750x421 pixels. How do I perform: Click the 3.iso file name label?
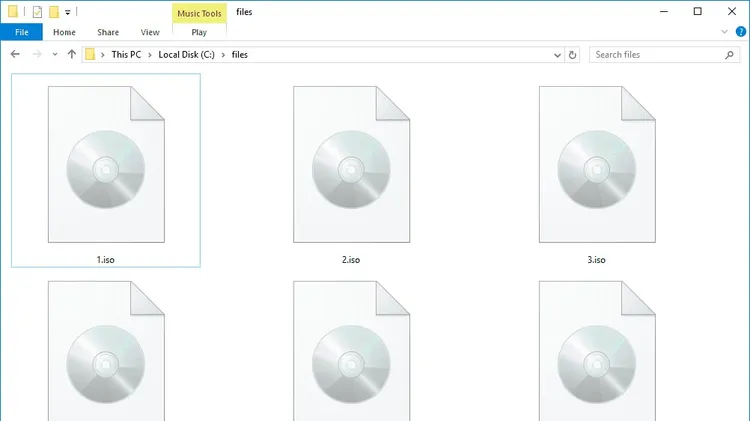(x=596, y=260)
